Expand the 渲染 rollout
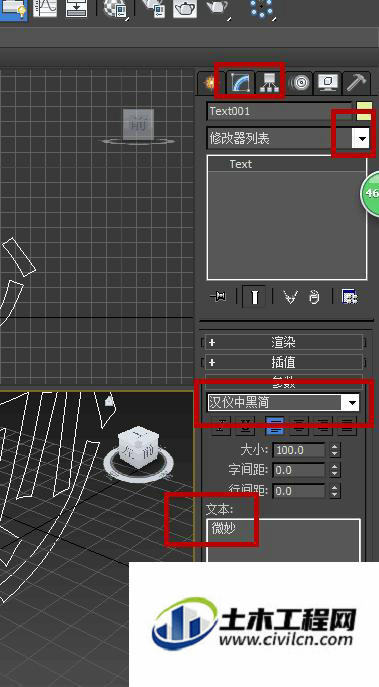The height and width of the screenshot is (687, 379). (283, 342)
